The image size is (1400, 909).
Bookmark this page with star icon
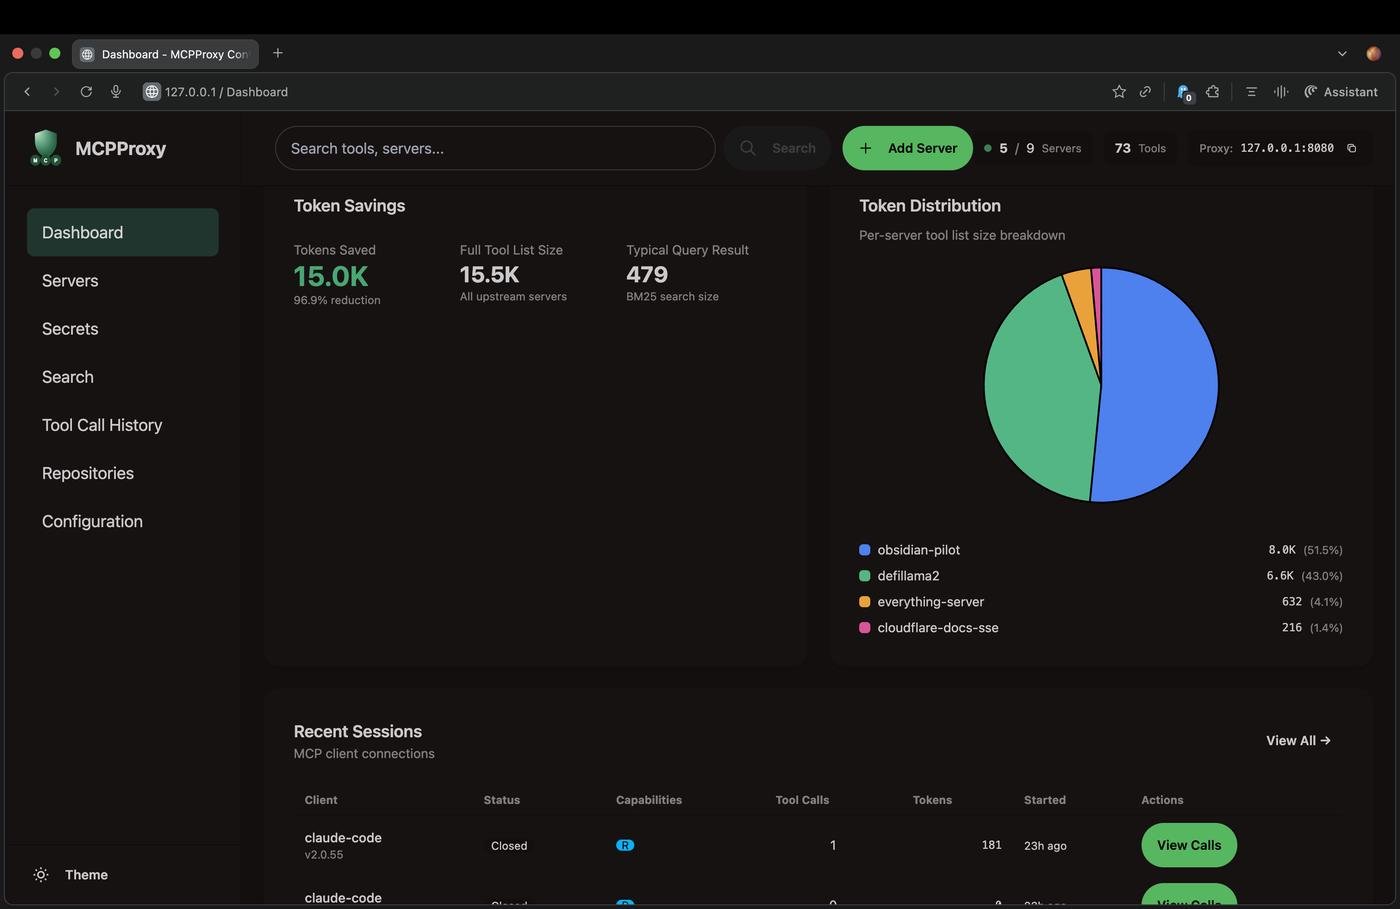1119,92
